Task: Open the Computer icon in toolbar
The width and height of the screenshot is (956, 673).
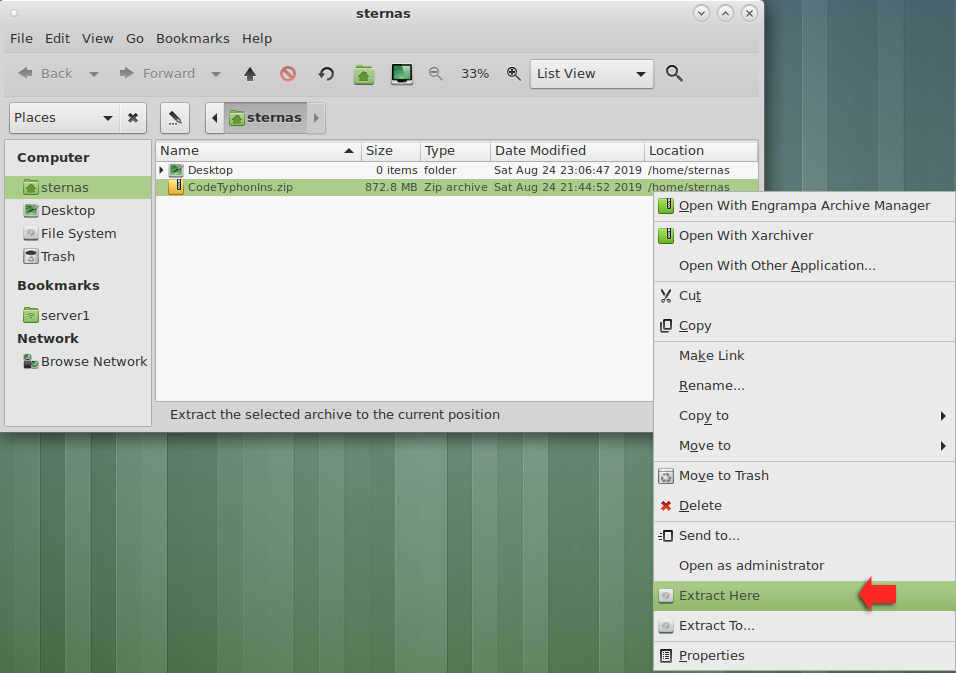Action: 402,74
